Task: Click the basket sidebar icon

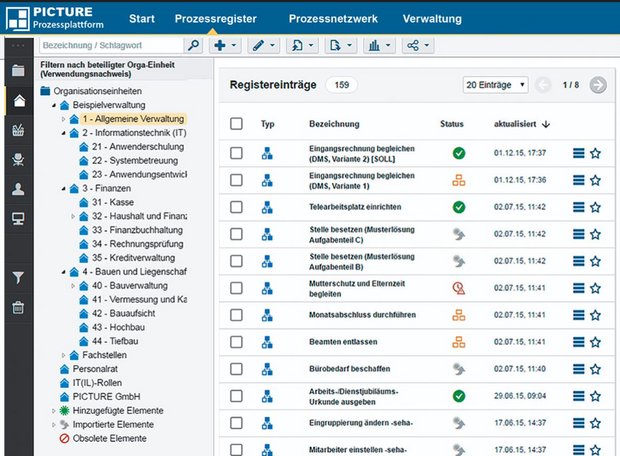Action: pyautogui.click(x=18, y=130)
